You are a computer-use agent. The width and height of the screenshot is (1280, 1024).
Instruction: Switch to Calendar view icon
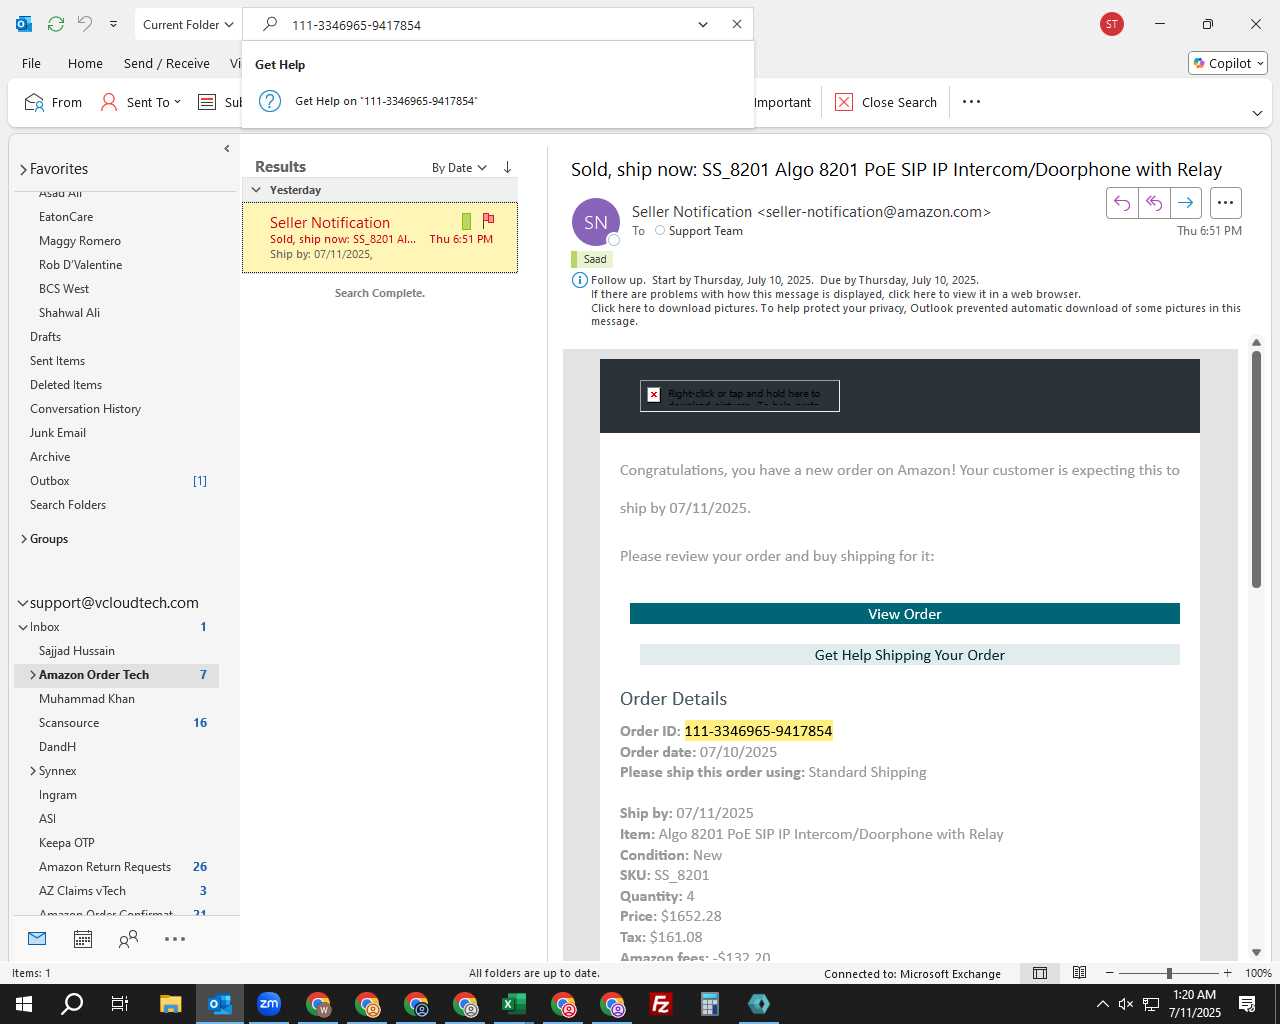point(83,939)
